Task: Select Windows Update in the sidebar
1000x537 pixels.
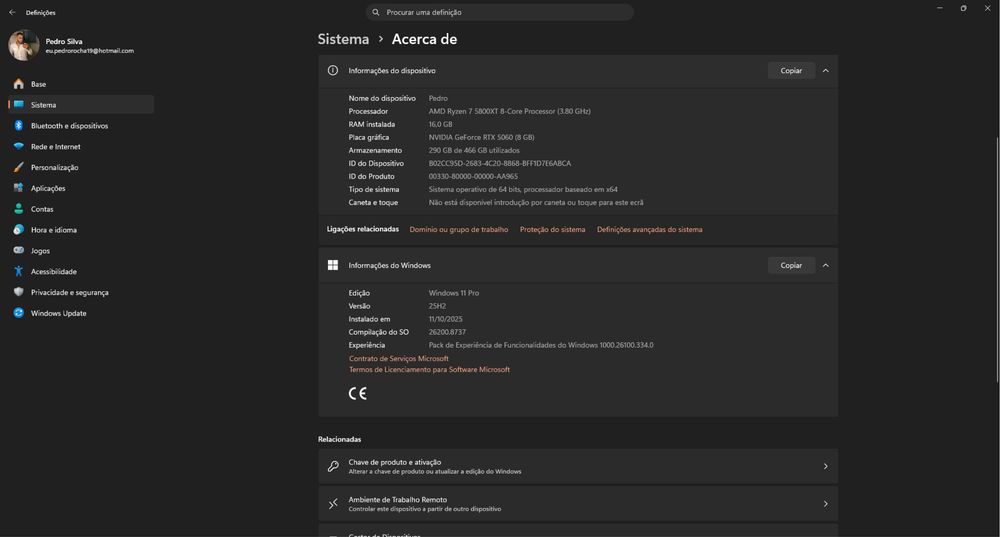Action: point(81,313)
